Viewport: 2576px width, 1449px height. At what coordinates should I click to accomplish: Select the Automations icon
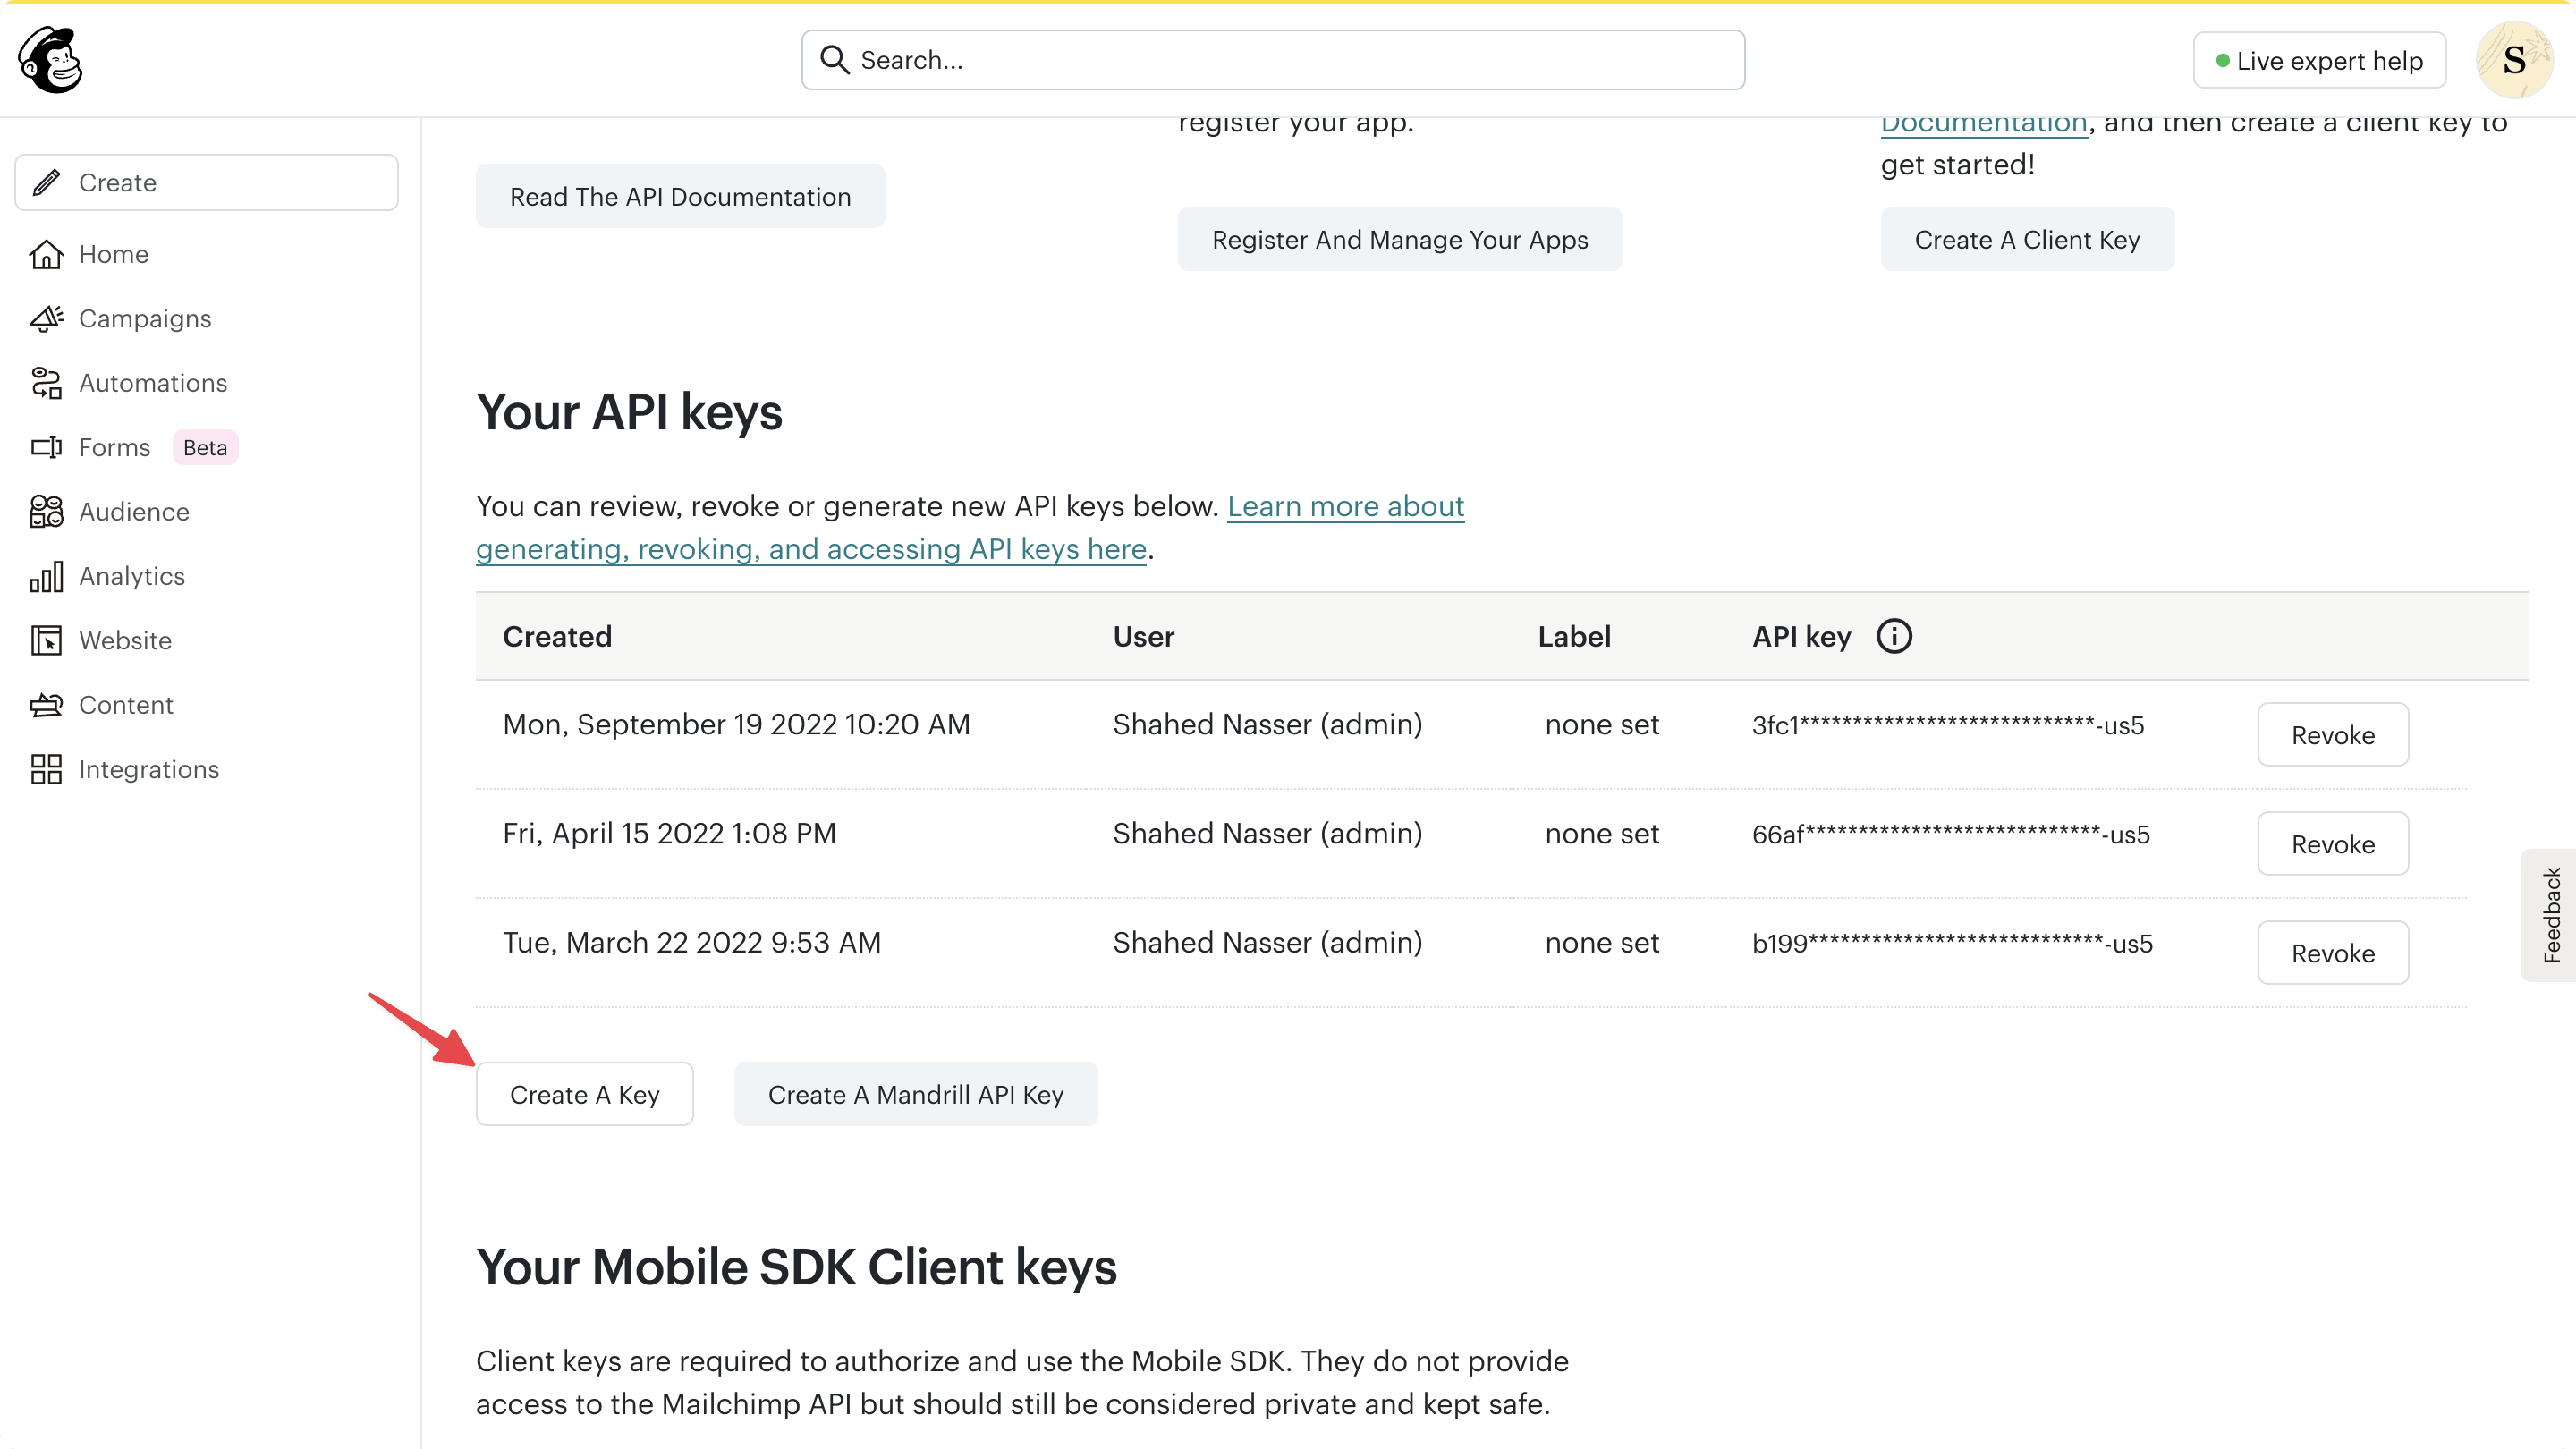click(x=46, y=382)
